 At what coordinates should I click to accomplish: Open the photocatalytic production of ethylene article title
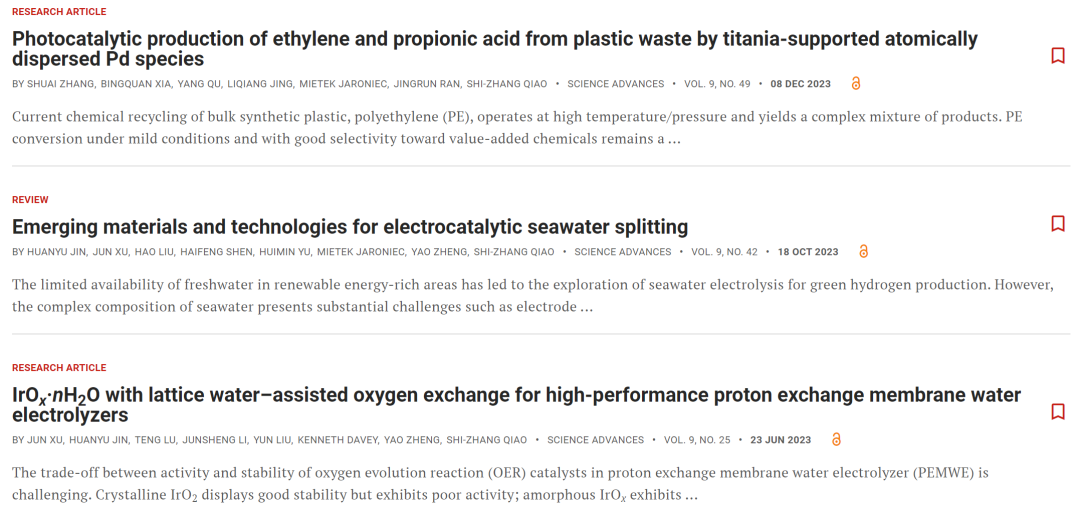[x=495, y=49]
